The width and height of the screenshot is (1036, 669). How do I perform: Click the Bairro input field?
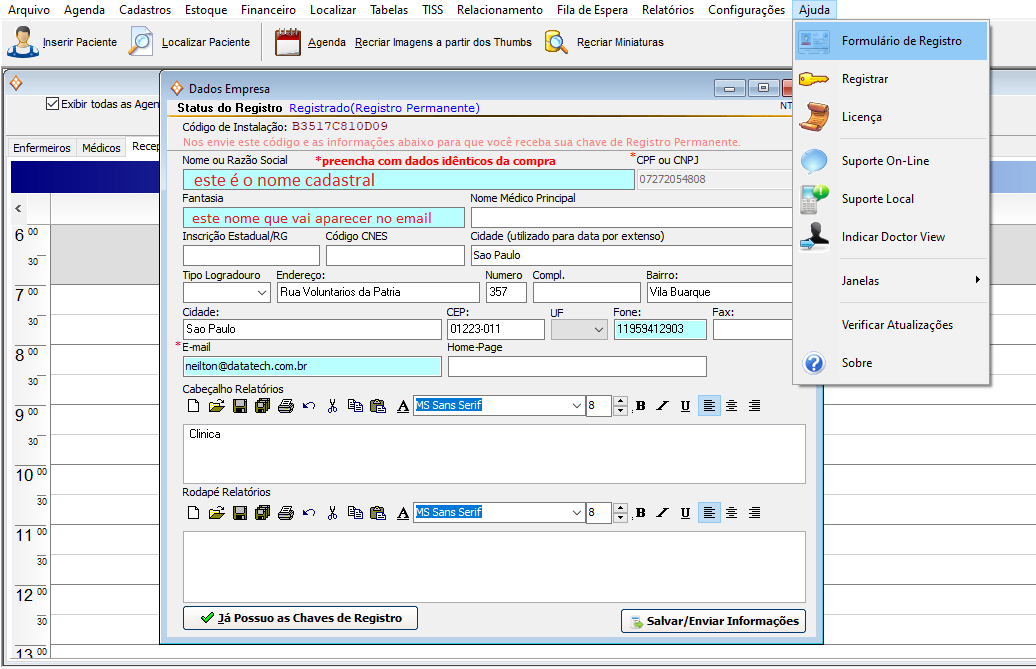tap(718, 293)
